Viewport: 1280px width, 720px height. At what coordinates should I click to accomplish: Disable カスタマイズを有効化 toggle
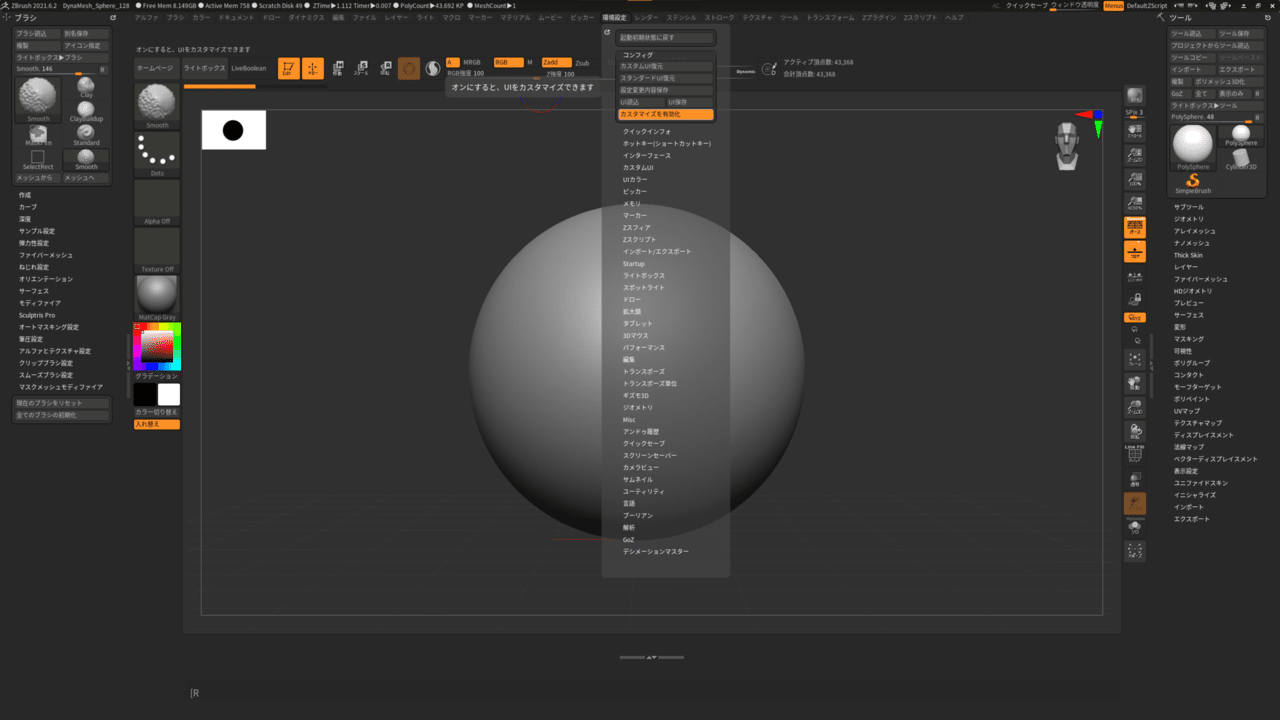tap(665, 114)
